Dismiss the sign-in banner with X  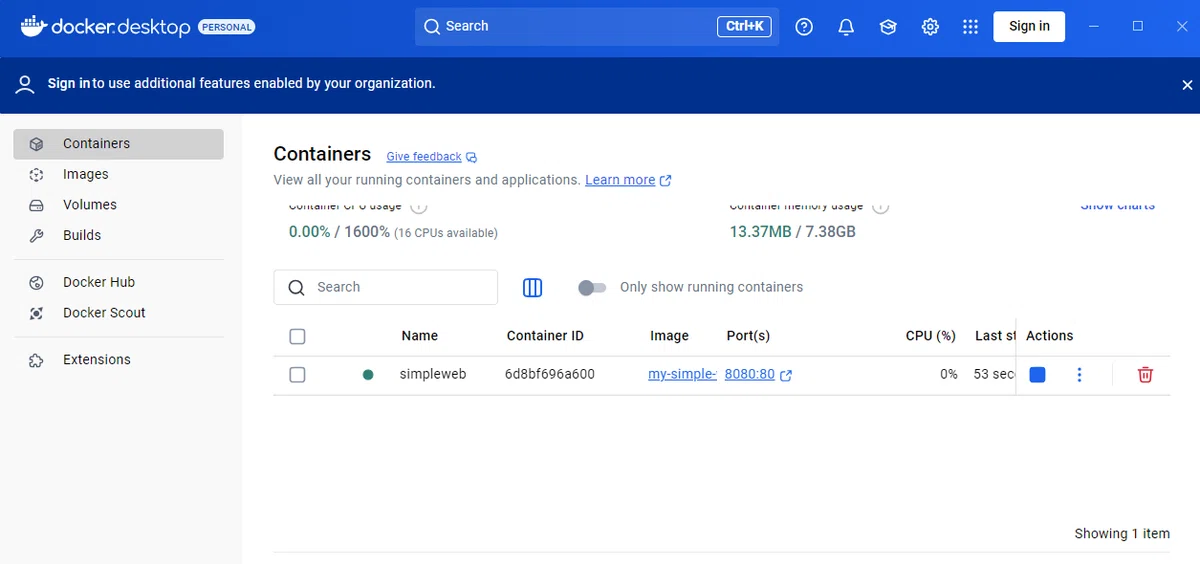tap(1185, 85)
